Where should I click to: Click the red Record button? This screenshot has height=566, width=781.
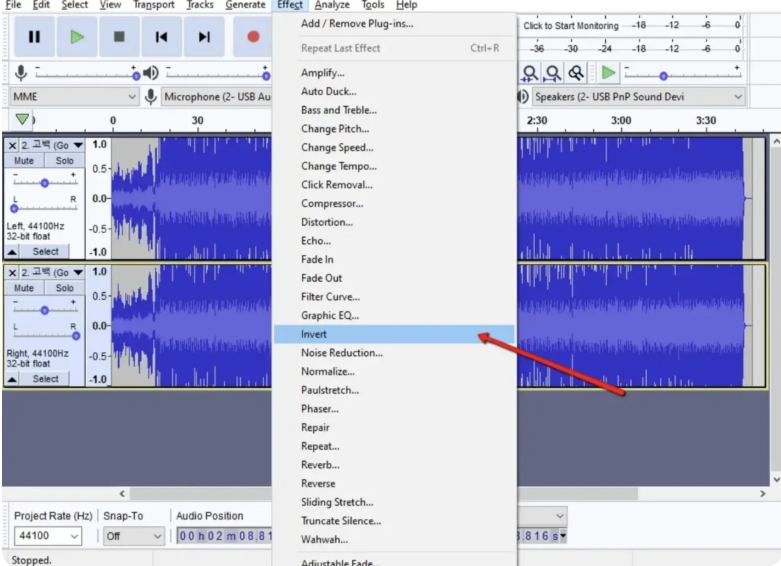(x=253, y=37)
